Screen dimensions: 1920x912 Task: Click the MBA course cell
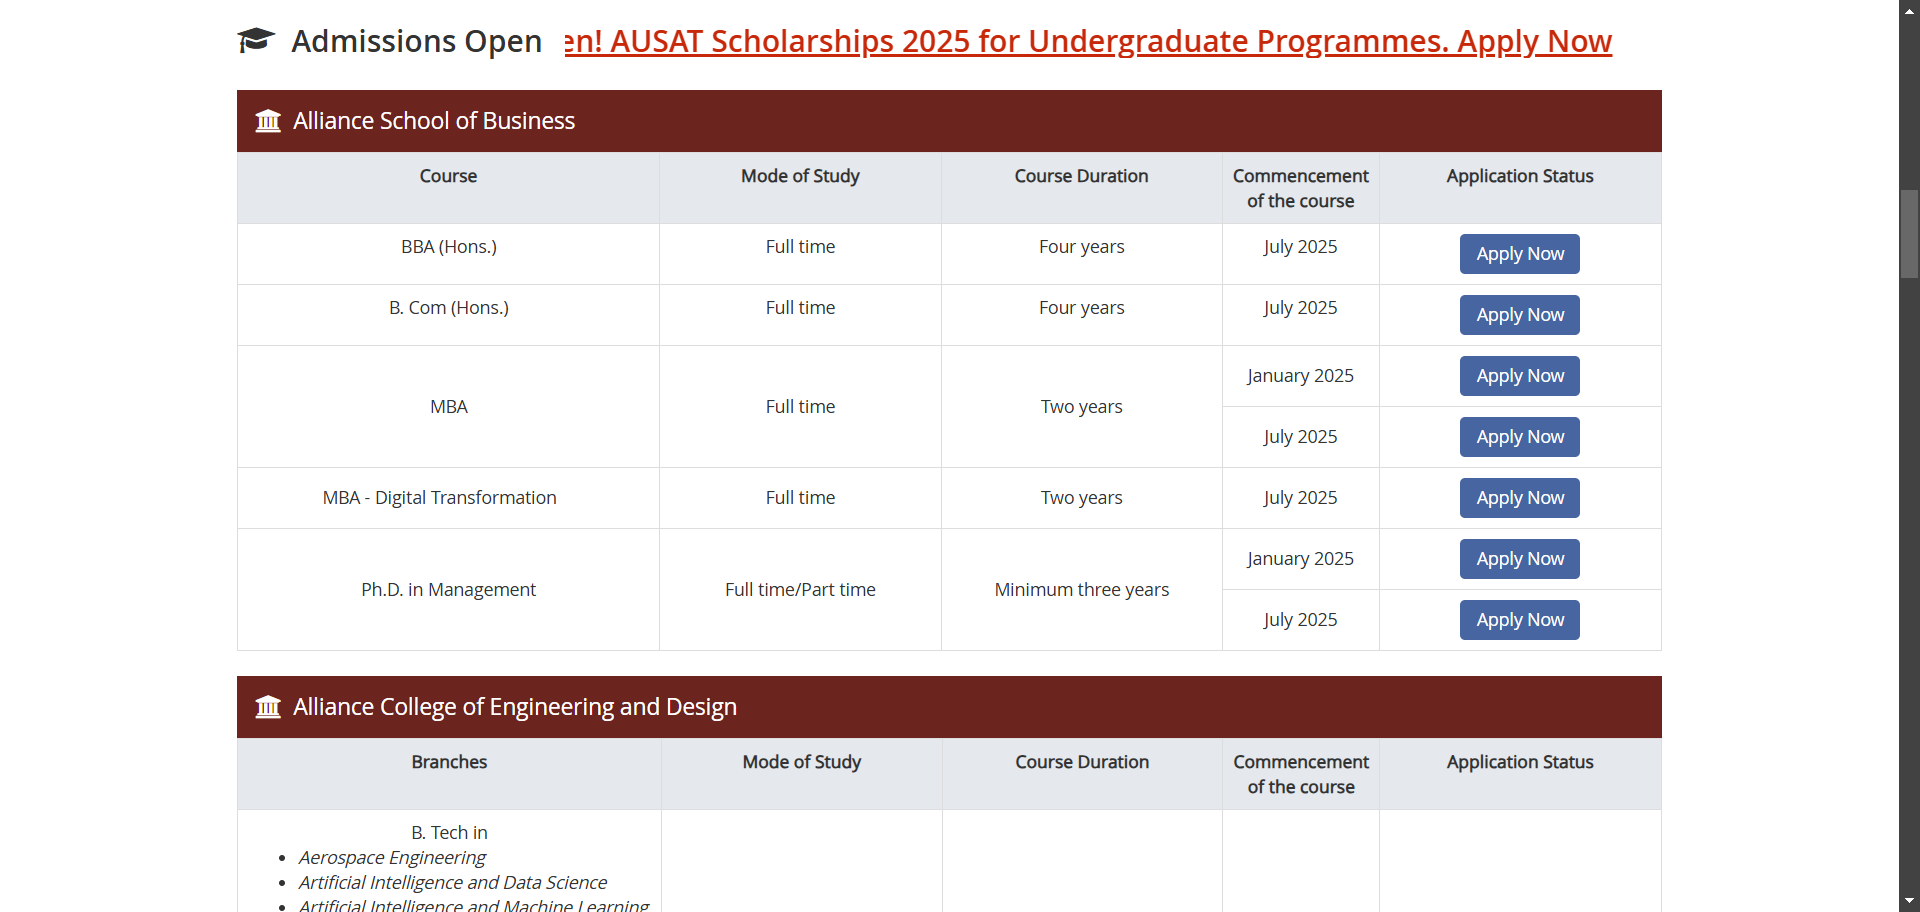[448, 407]
